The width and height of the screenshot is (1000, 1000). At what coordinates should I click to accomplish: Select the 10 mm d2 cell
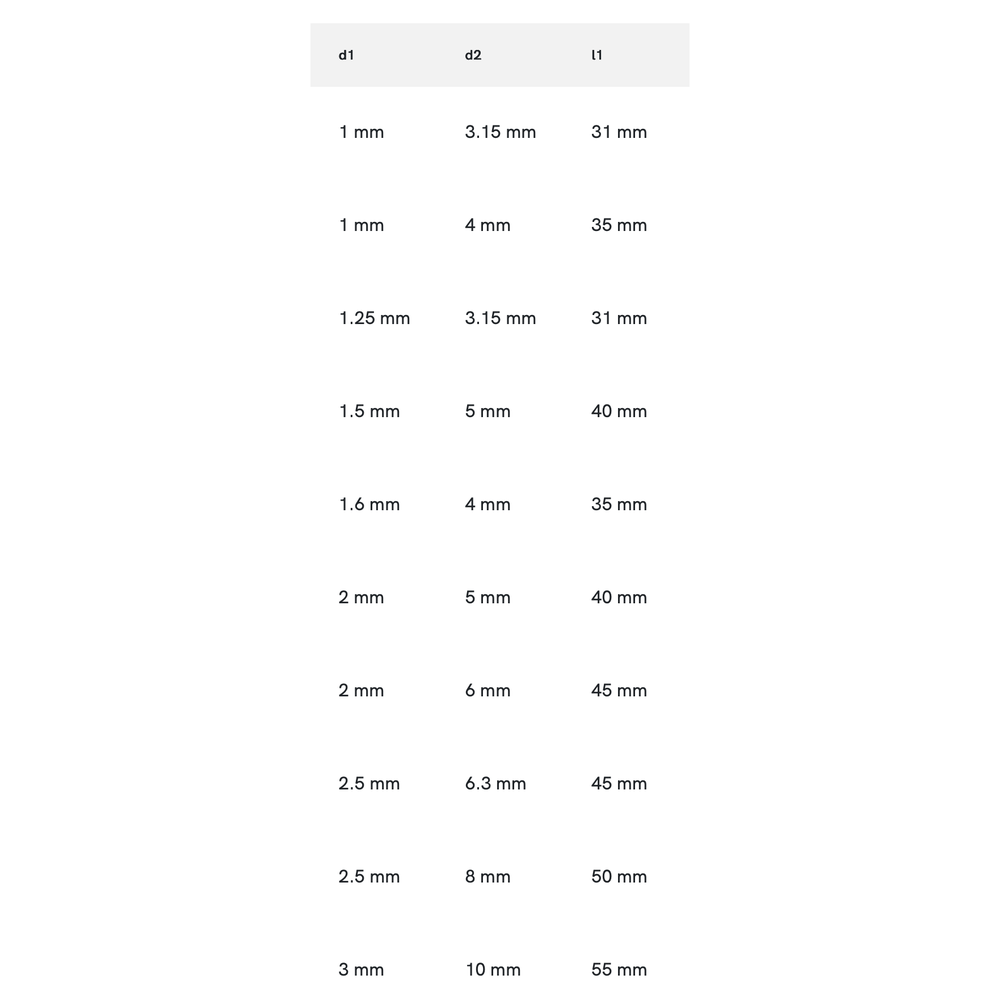[492, 969]
